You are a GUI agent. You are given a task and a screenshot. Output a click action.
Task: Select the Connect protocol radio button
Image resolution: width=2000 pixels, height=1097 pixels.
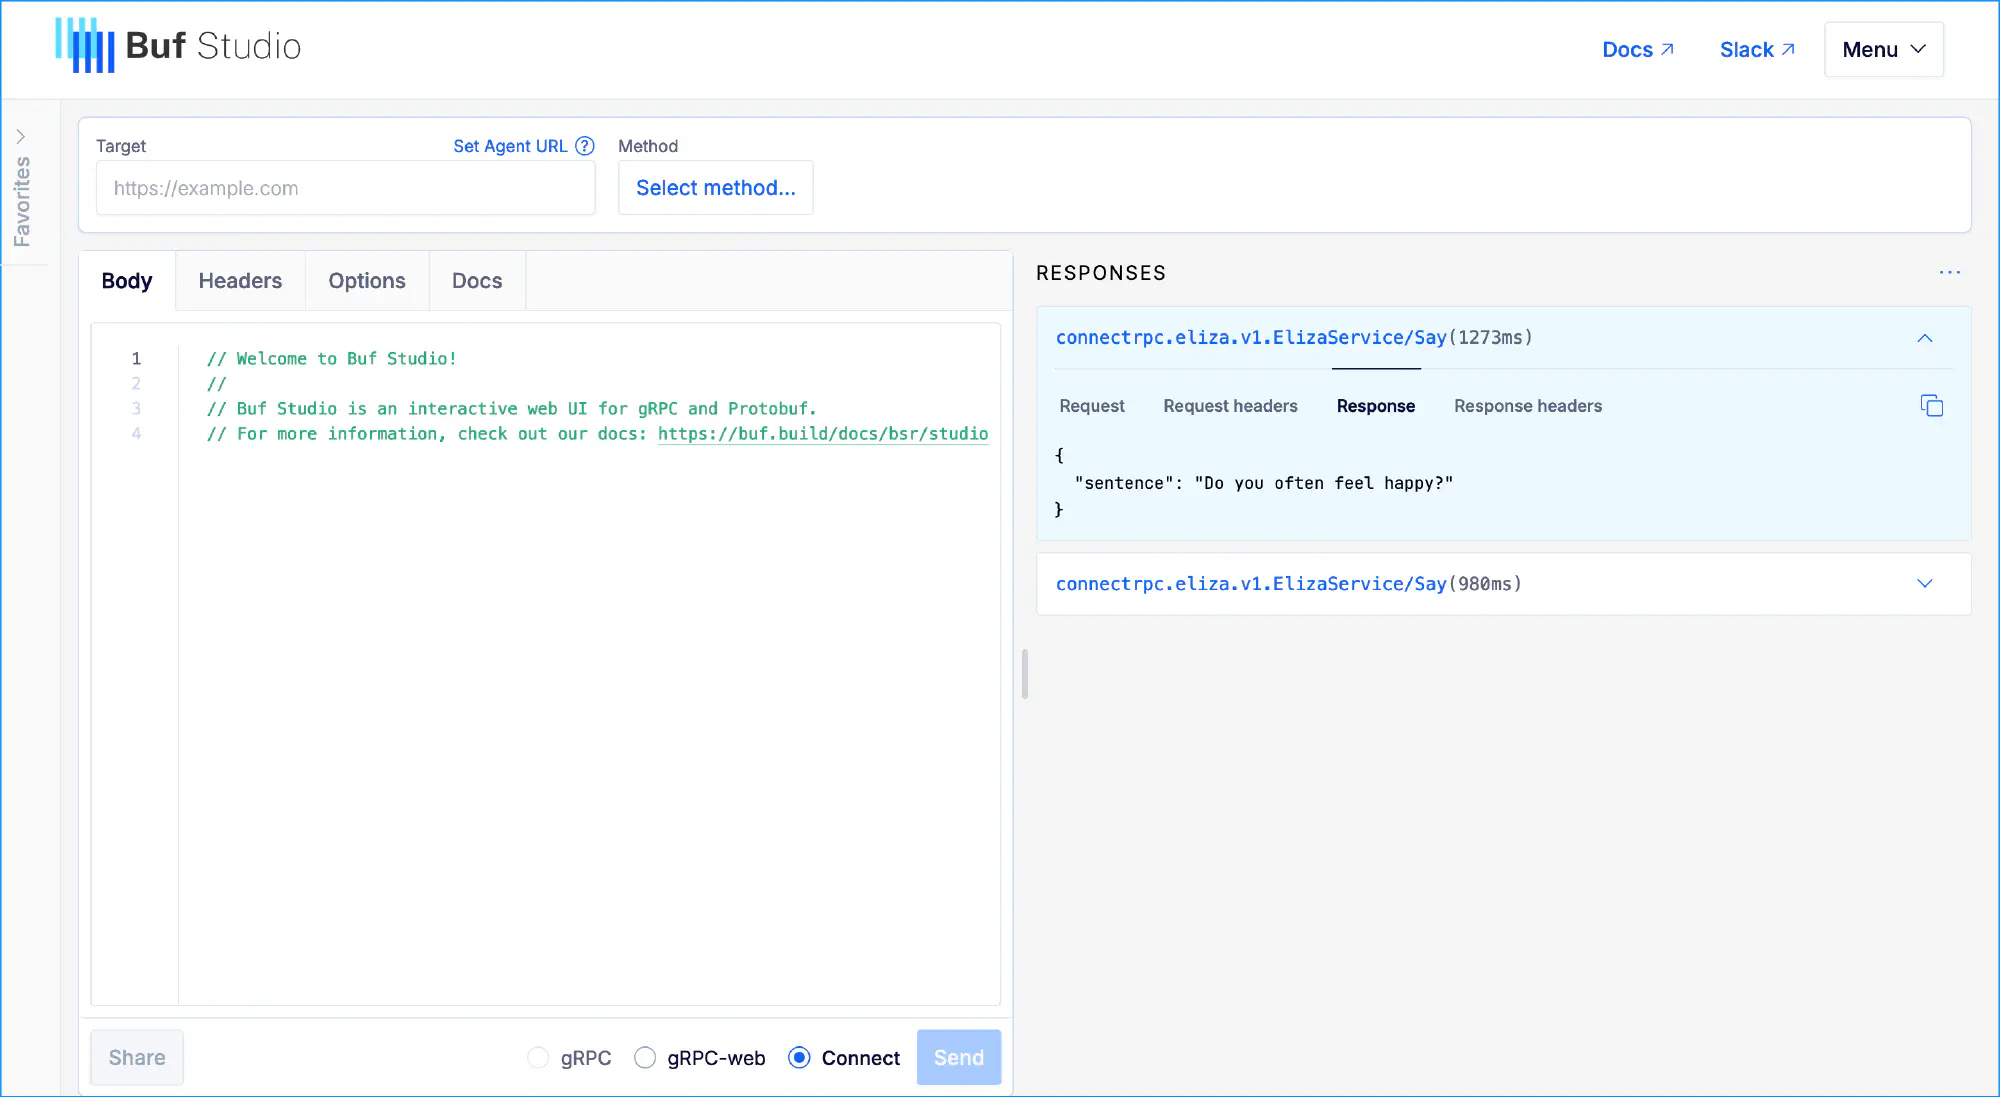pos(799,1058)
